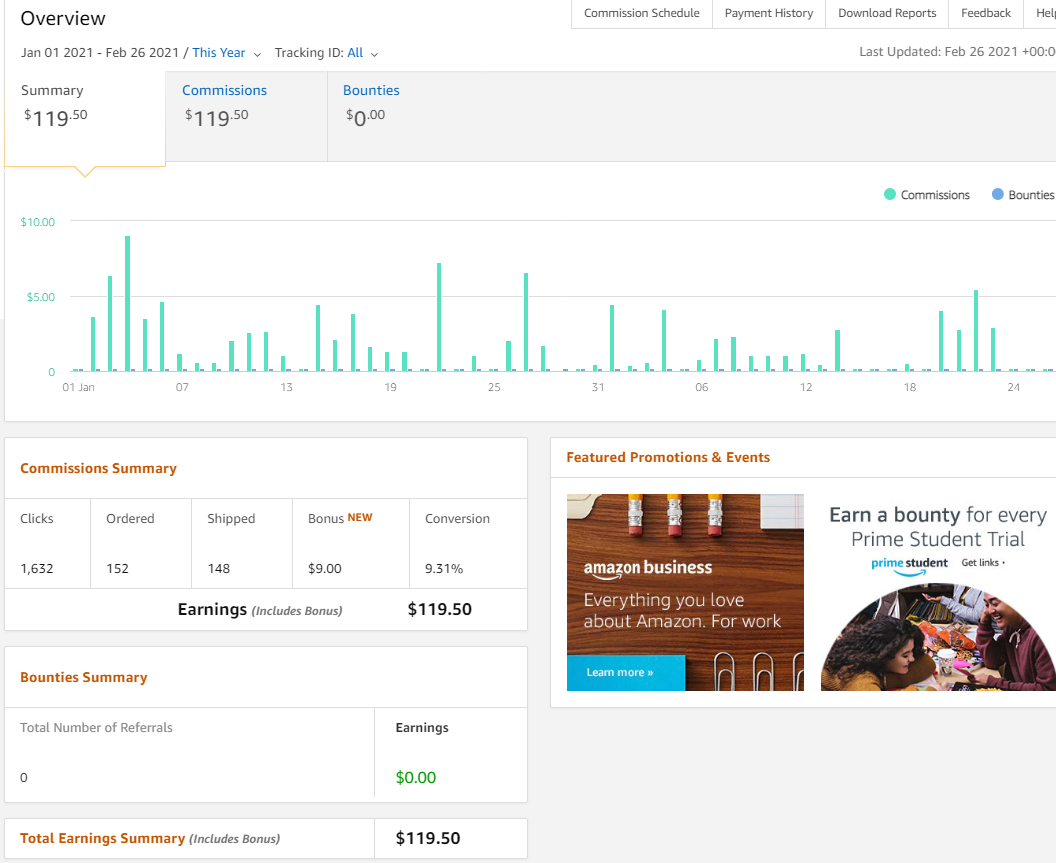
Task: Click the Conversion column header
Action: (457, 519)
